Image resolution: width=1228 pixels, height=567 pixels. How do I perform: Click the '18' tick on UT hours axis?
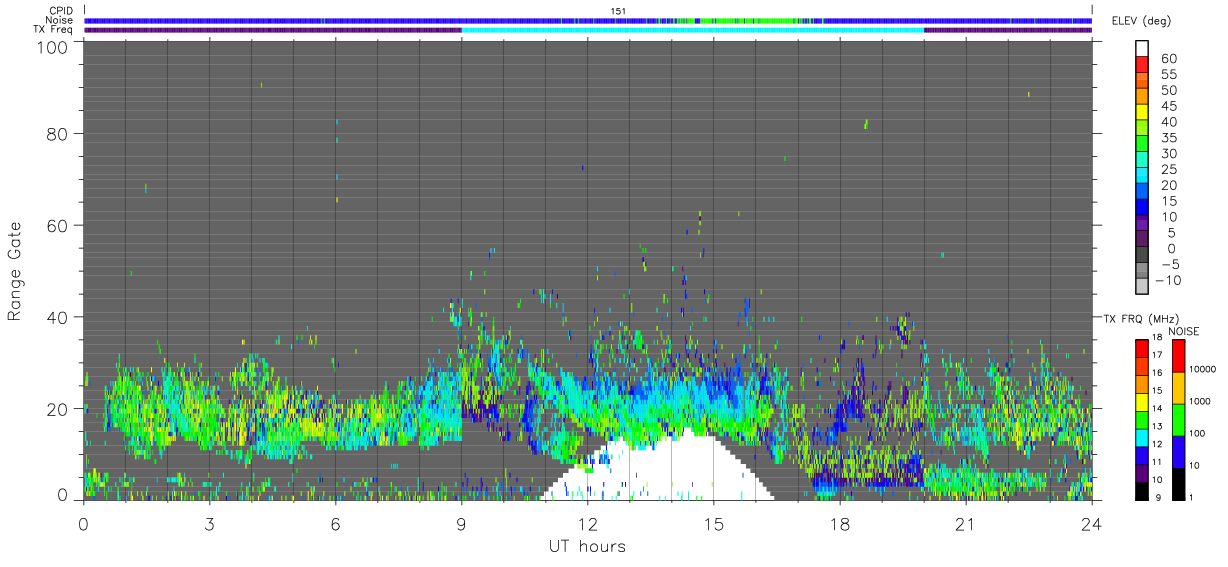tap(840, 523)
